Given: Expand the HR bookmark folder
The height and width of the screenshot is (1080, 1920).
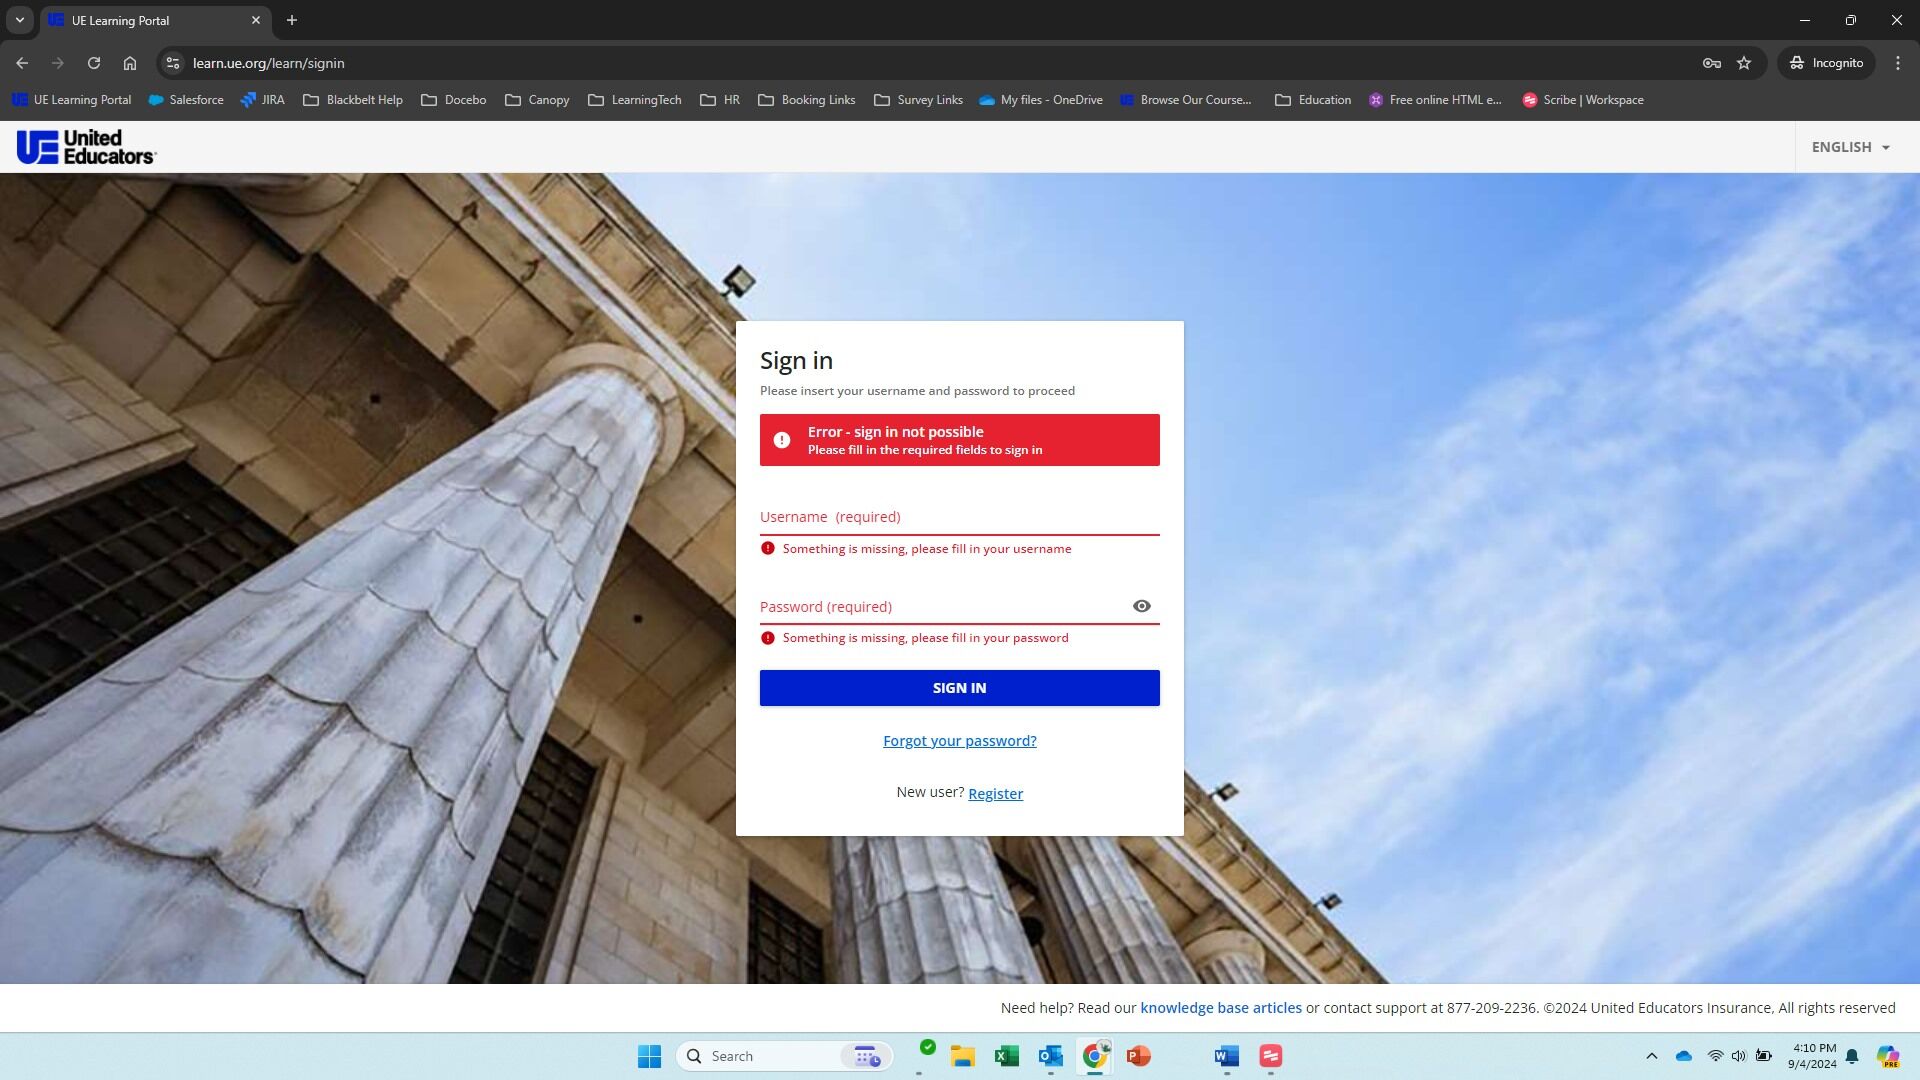Looking at the screenshot, I should tap(720, 100).
